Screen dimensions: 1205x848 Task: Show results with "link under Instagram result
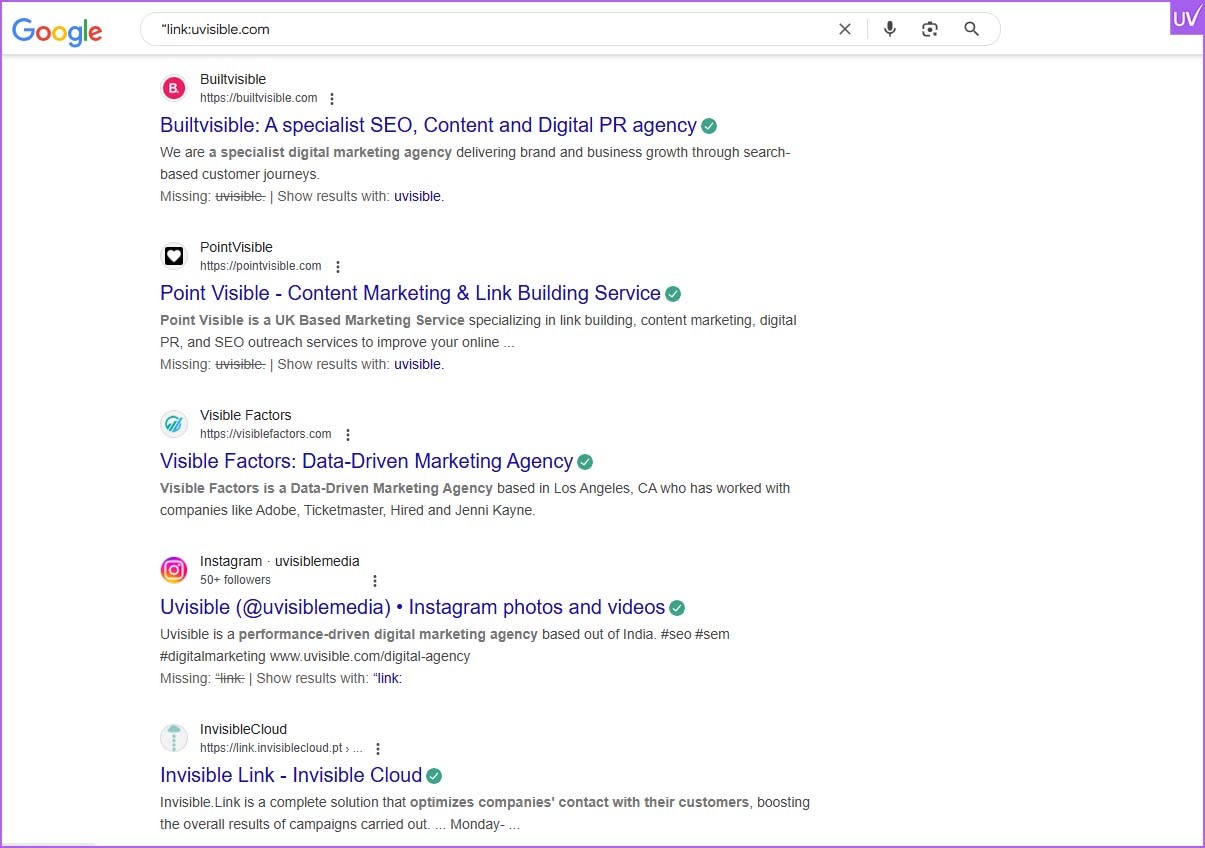click(387, 678)
